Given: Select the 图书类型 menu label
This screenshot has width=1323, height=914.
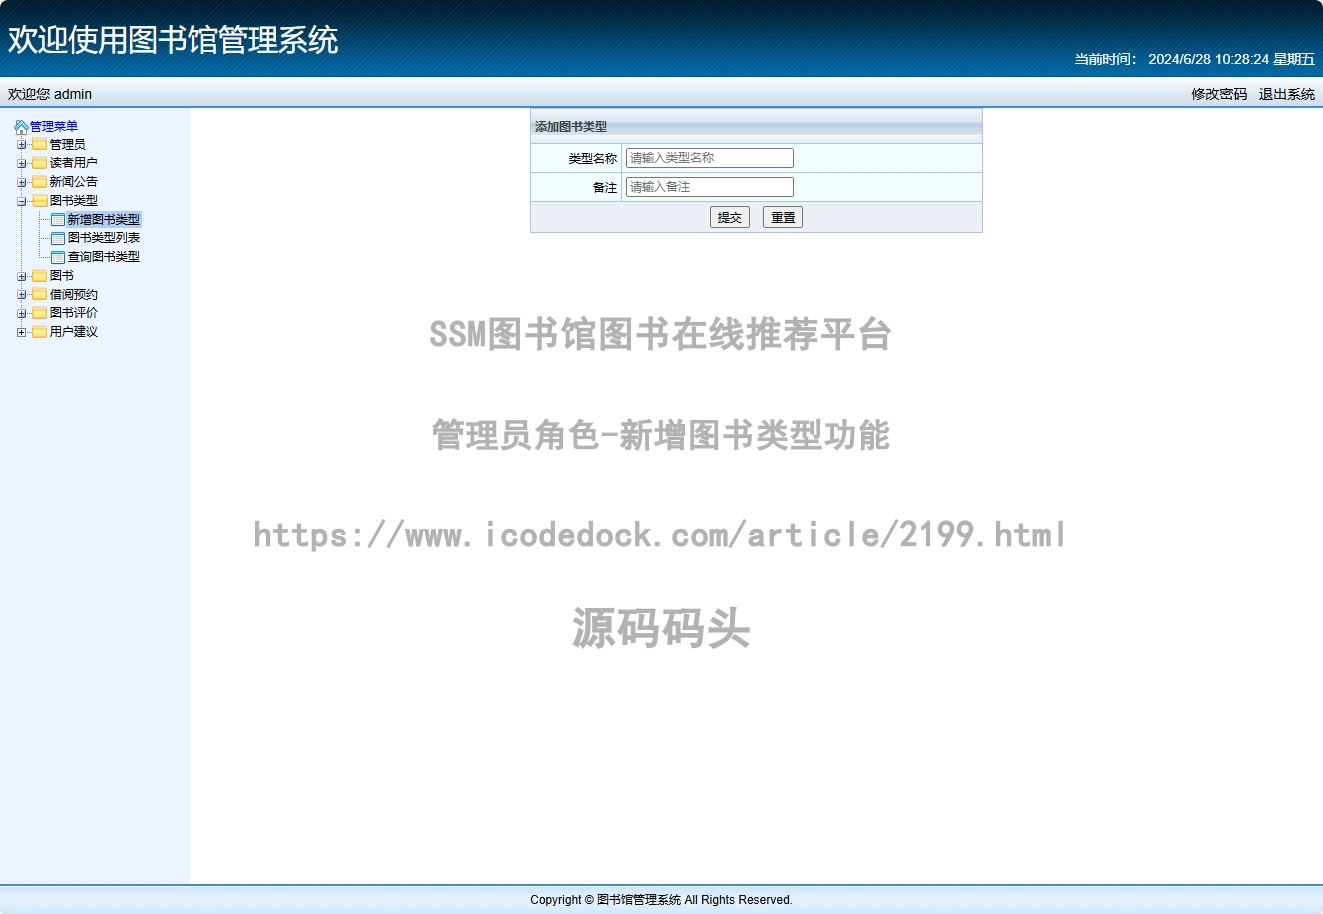Looking at the screenshot, I should pyautogui.click(x=74, y=201).
